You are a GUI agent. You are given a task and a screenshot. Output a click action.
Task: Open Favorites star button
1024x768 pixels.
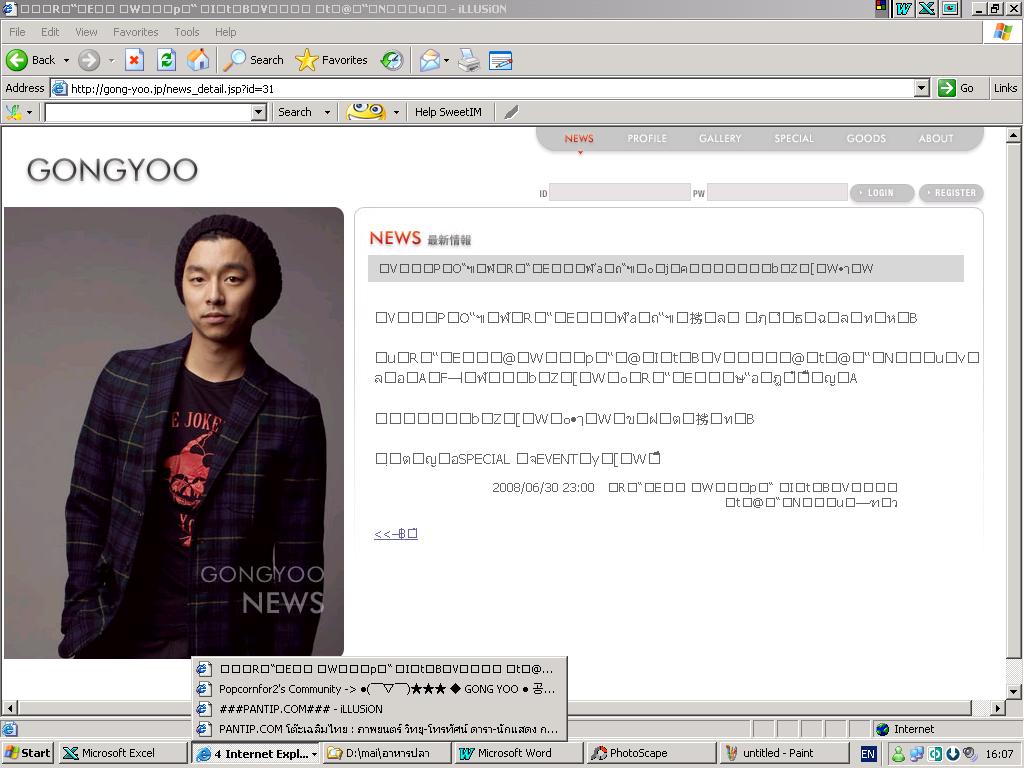click(x=332, y=60)
